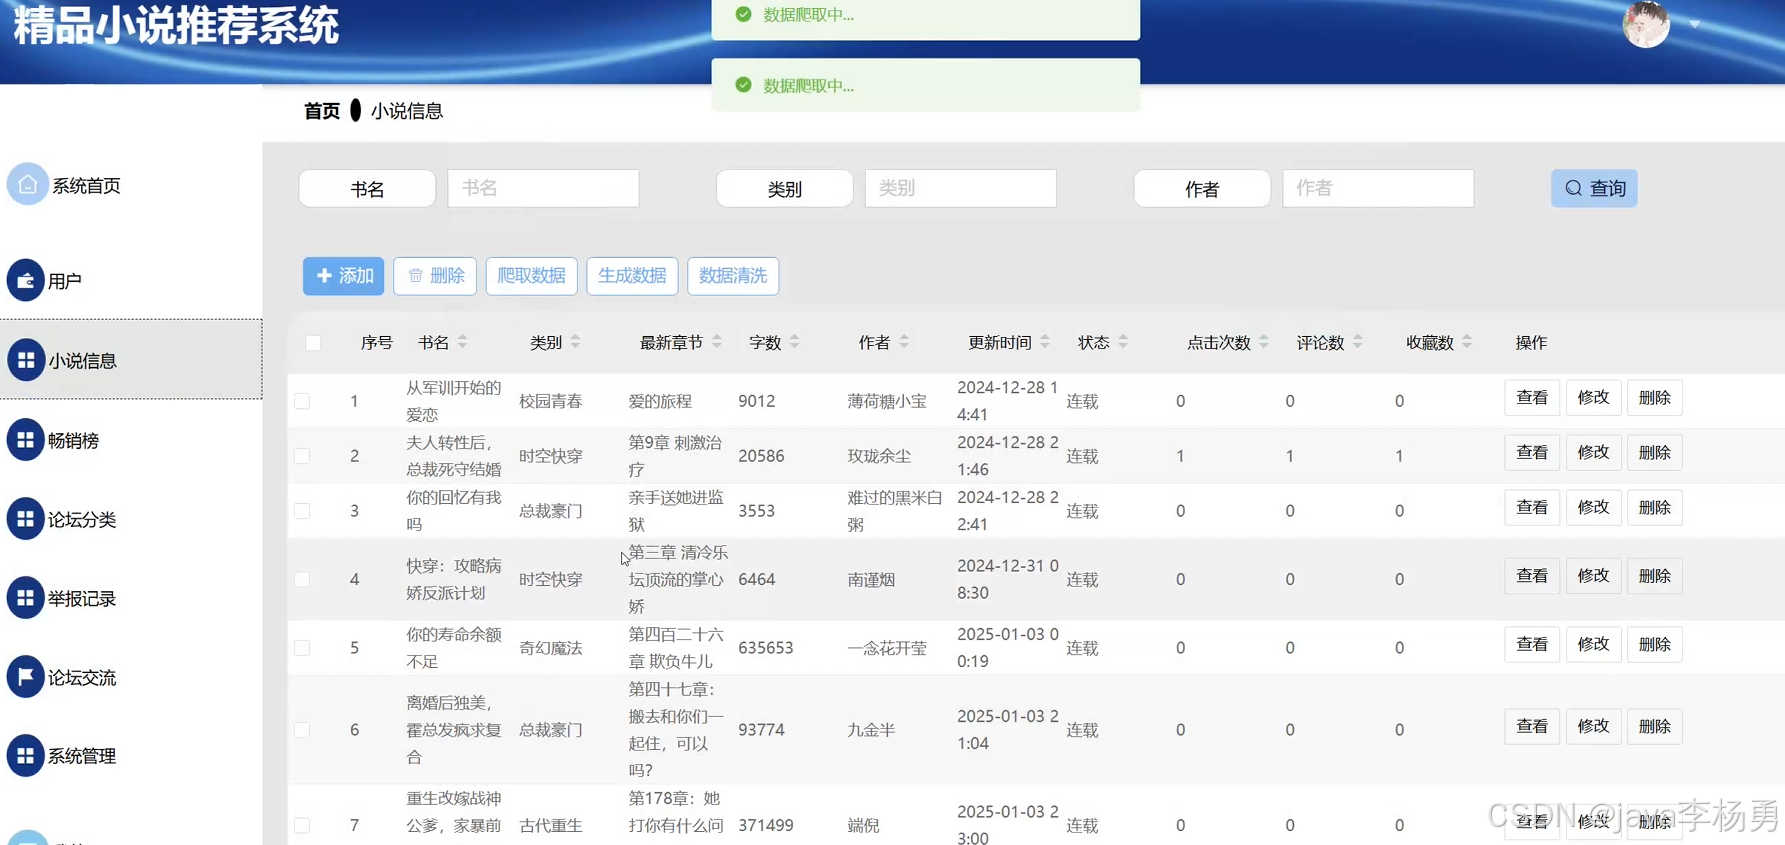Check the checkbox for row 4 快穿：攻略病娇反派计划

[x=302, y=579]
